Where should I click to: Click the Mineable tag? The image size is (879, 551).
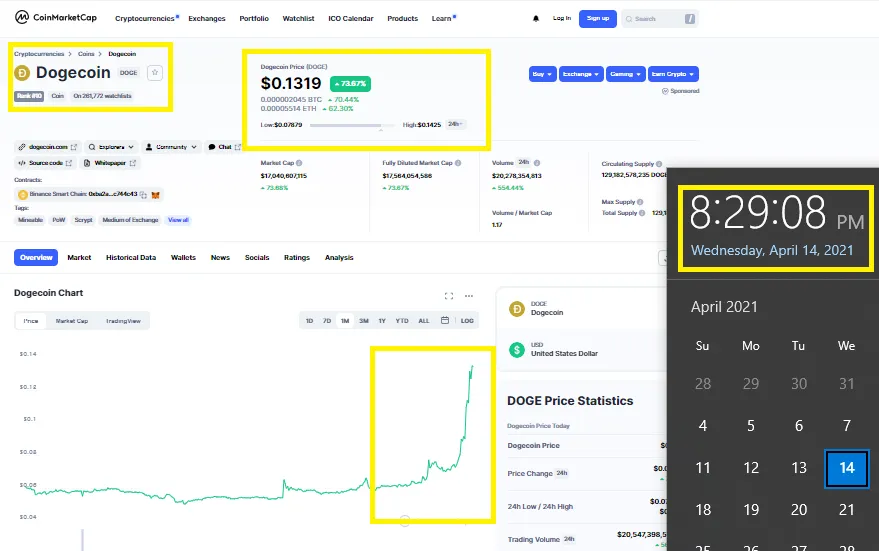[x=30, y=220]
